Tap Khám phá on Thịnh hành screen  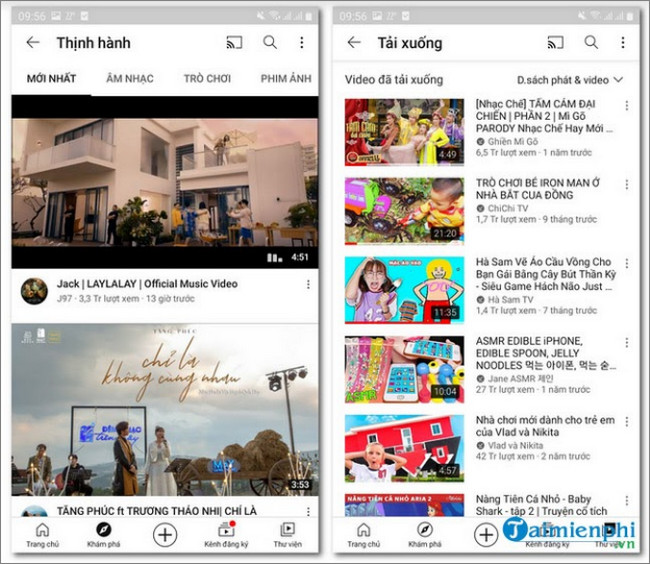point(104,535)
